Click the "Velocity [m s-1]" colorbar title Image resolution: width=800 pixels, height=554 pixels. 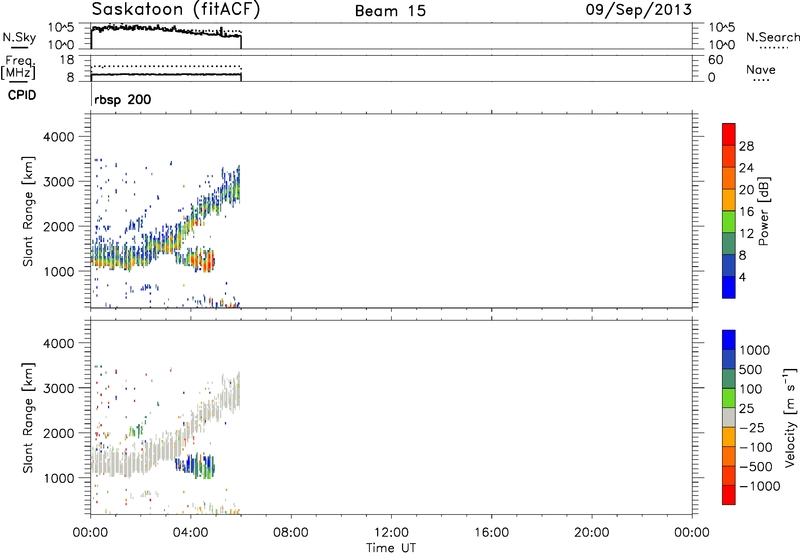point(790,417)
